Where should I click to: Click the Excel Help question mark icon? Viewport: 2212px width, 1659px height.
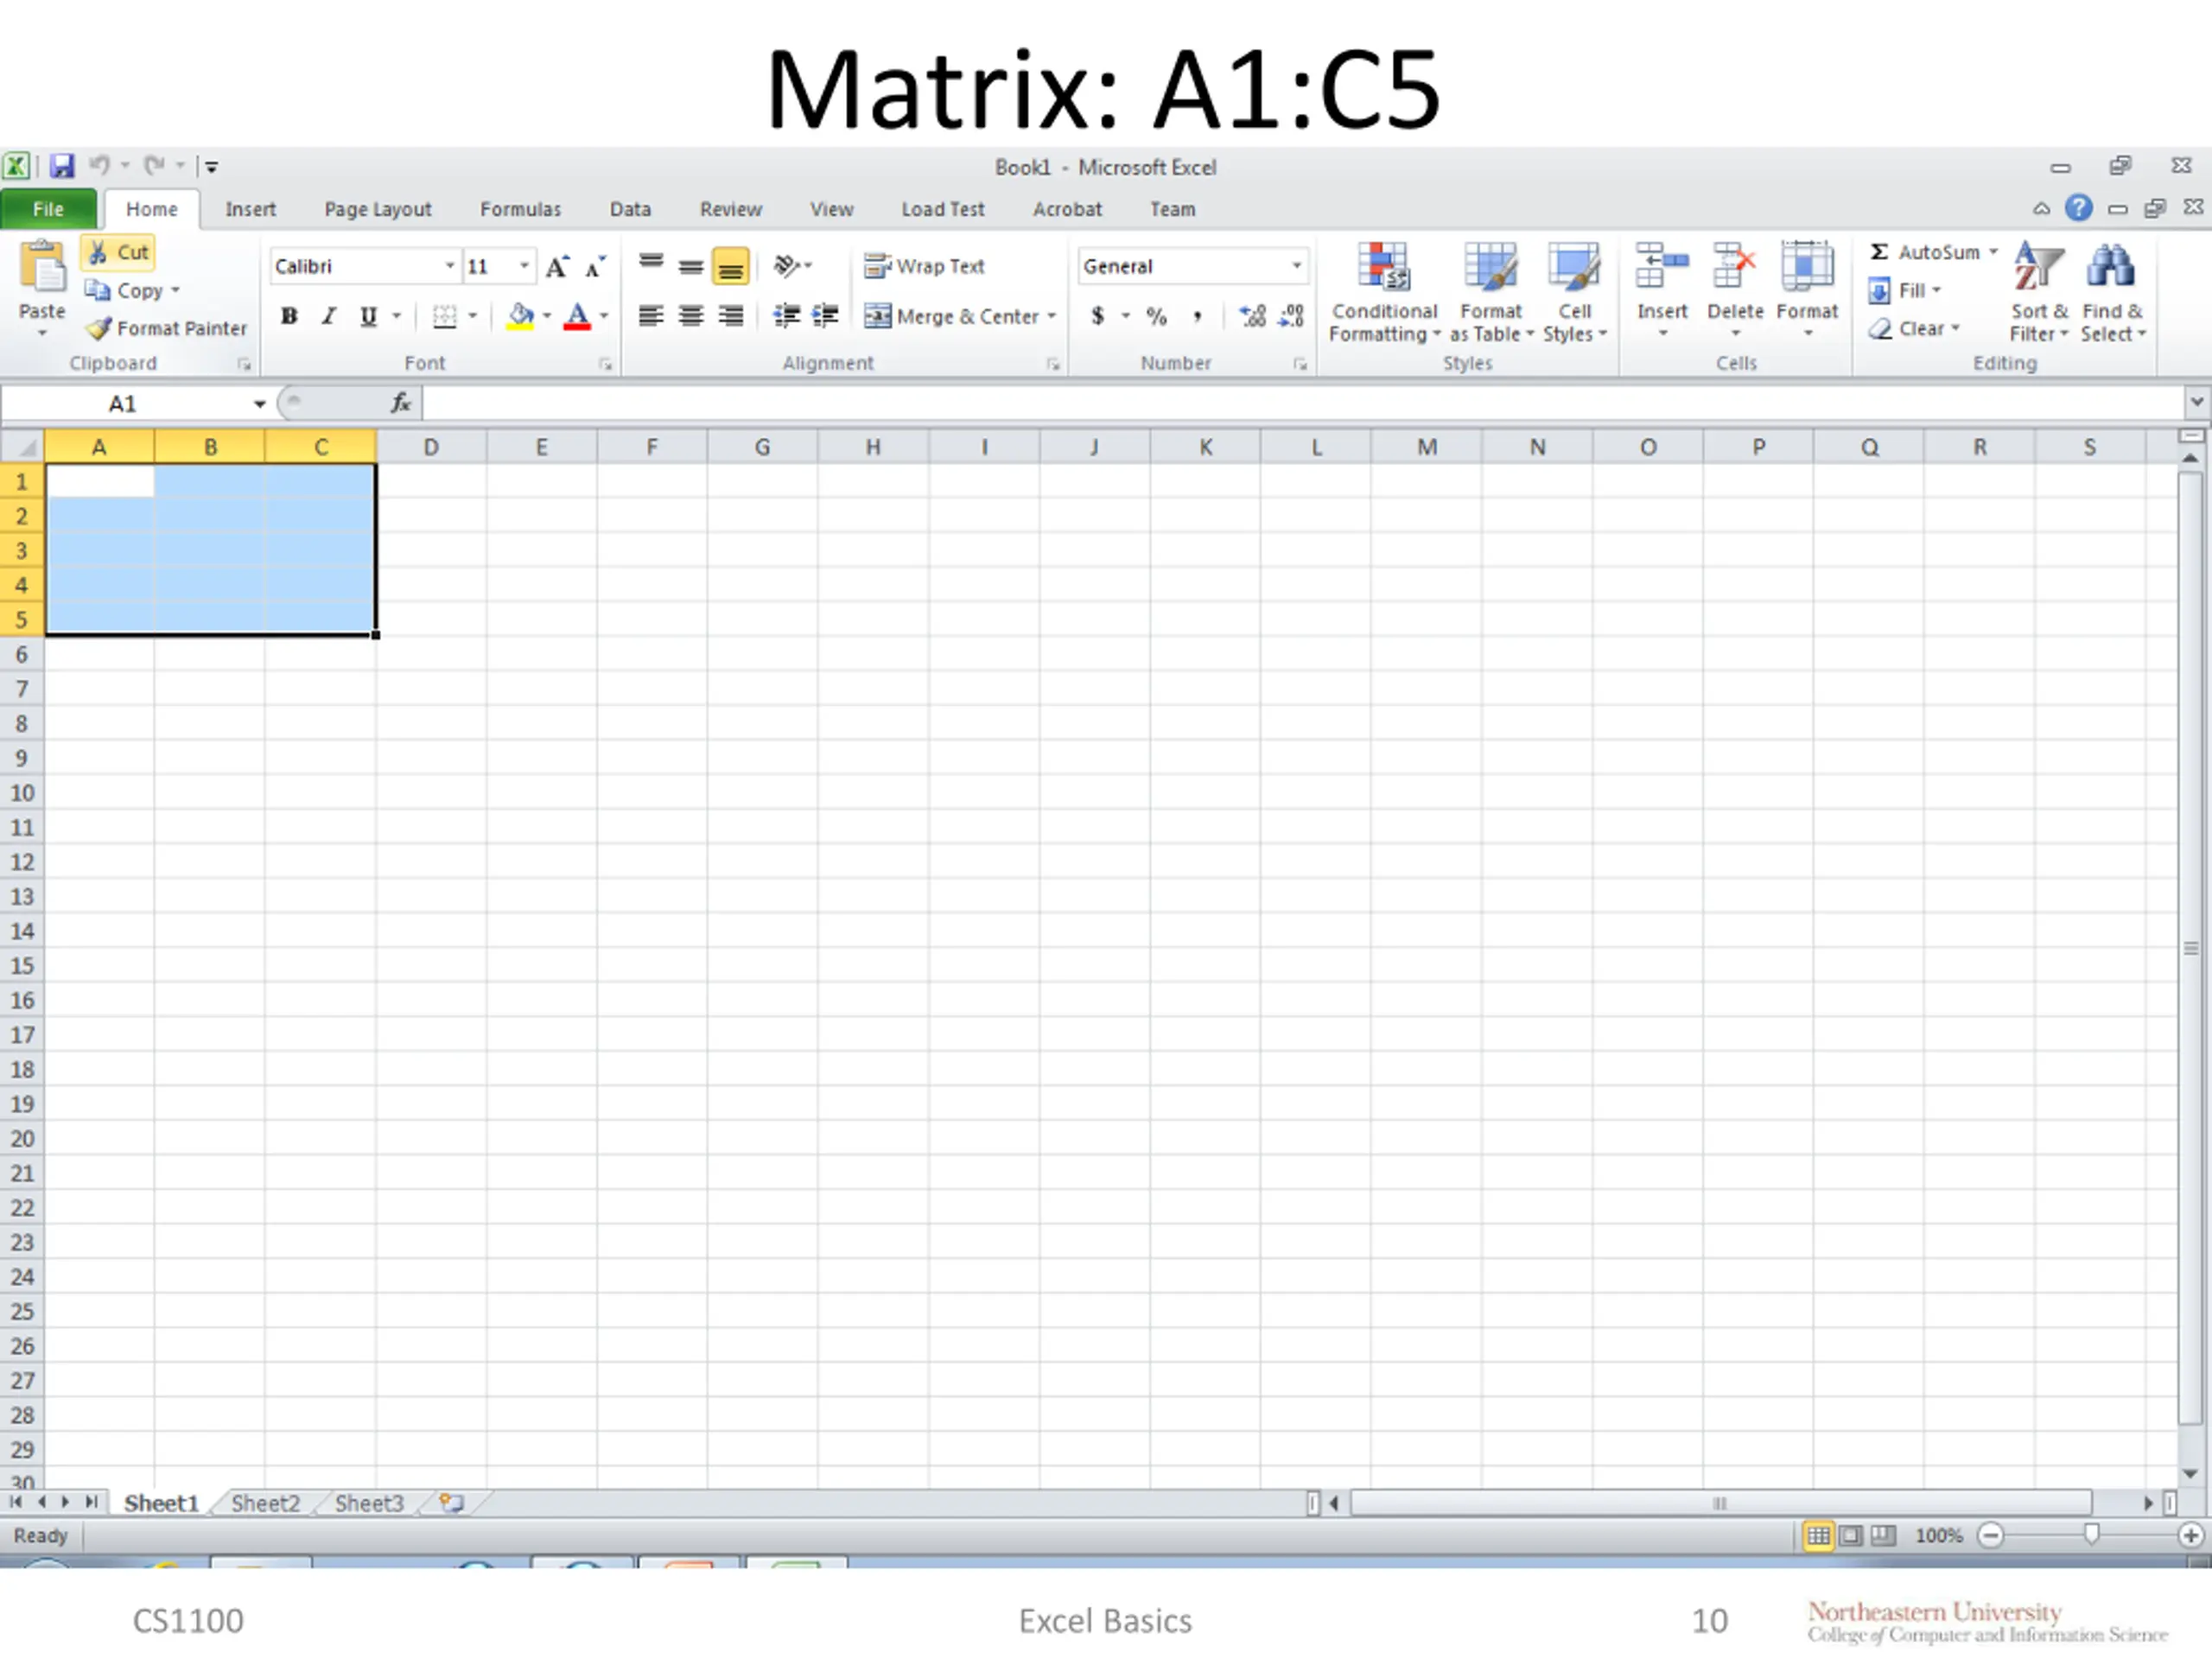2078,208
